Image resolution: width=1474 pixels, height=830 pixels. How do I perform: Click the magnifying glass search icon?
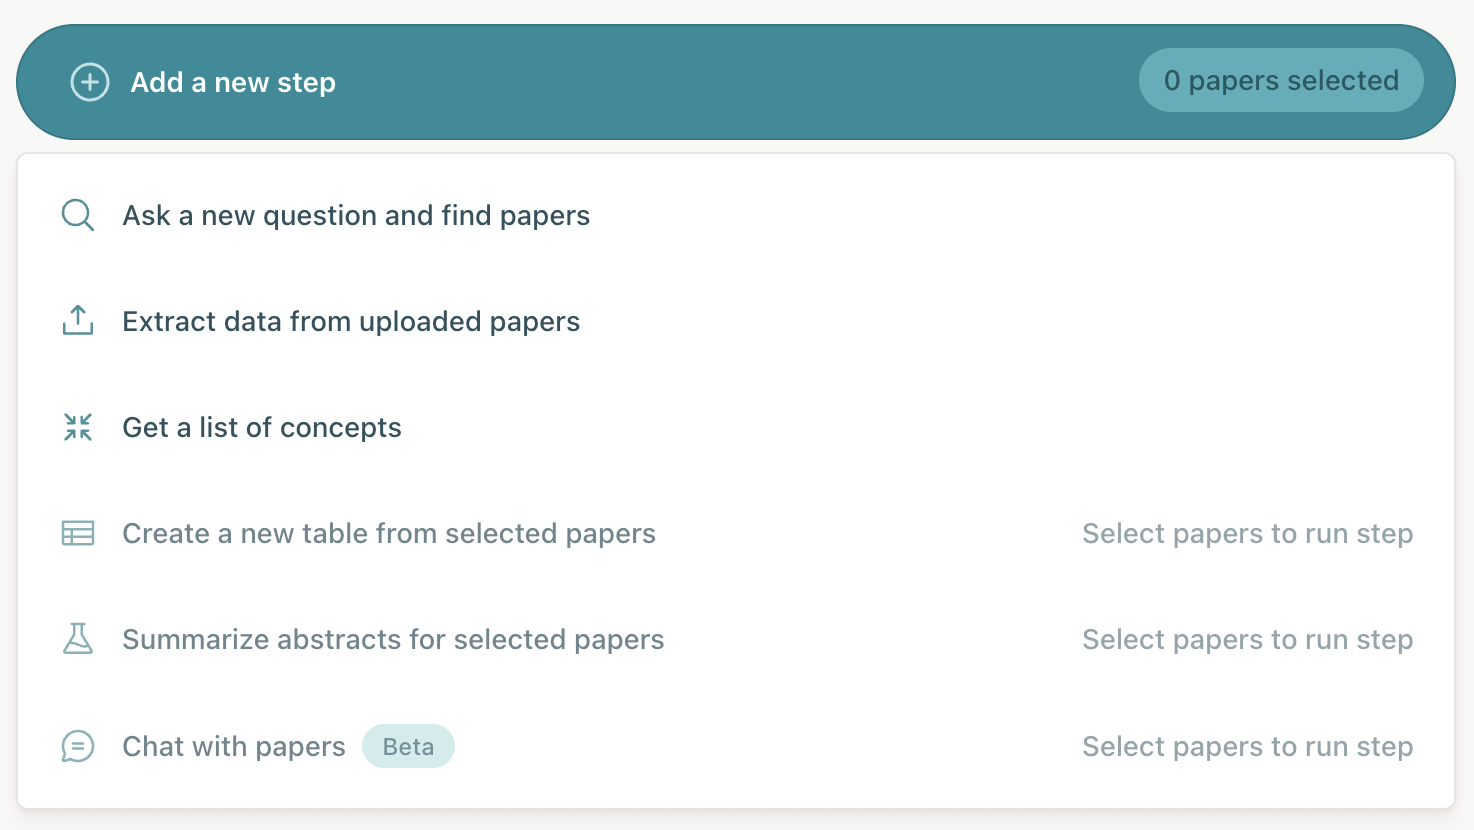77,215
